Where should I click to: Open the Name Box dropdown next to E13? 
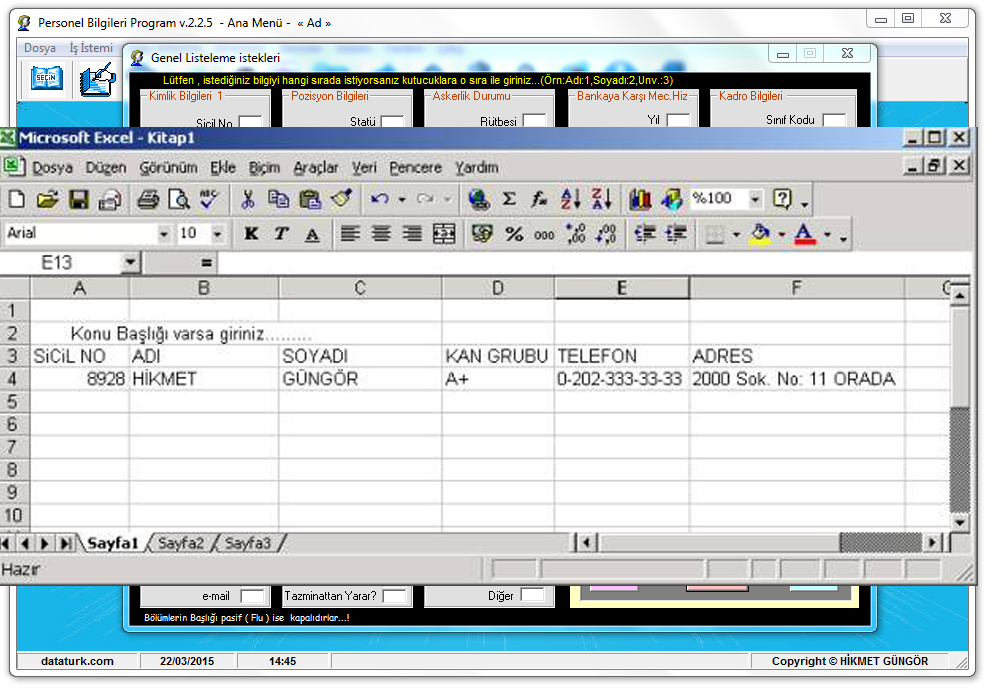130,262
